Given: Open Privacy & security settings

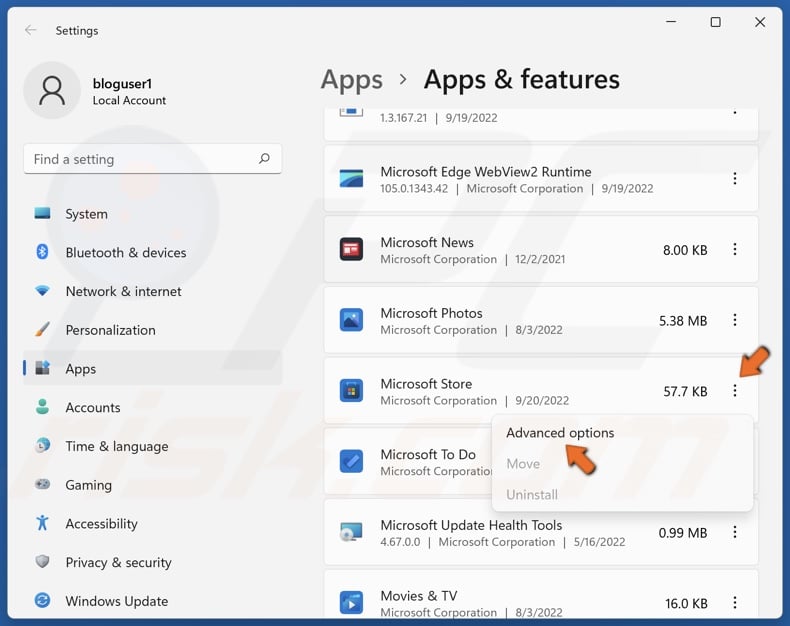Looking at the screenshot, I should [x=152, y=562].
